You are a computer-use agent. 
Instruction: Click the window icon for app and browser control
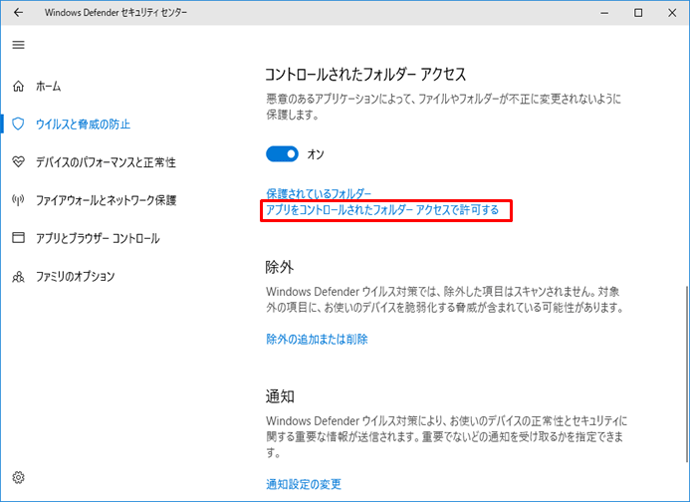coord(18,238)
